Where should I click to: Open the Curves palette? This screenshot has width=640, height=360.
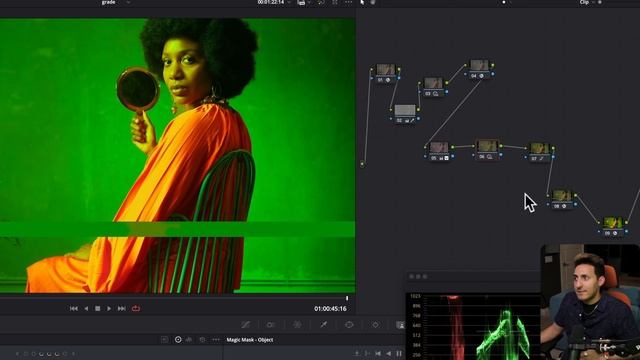pos(245,325)
